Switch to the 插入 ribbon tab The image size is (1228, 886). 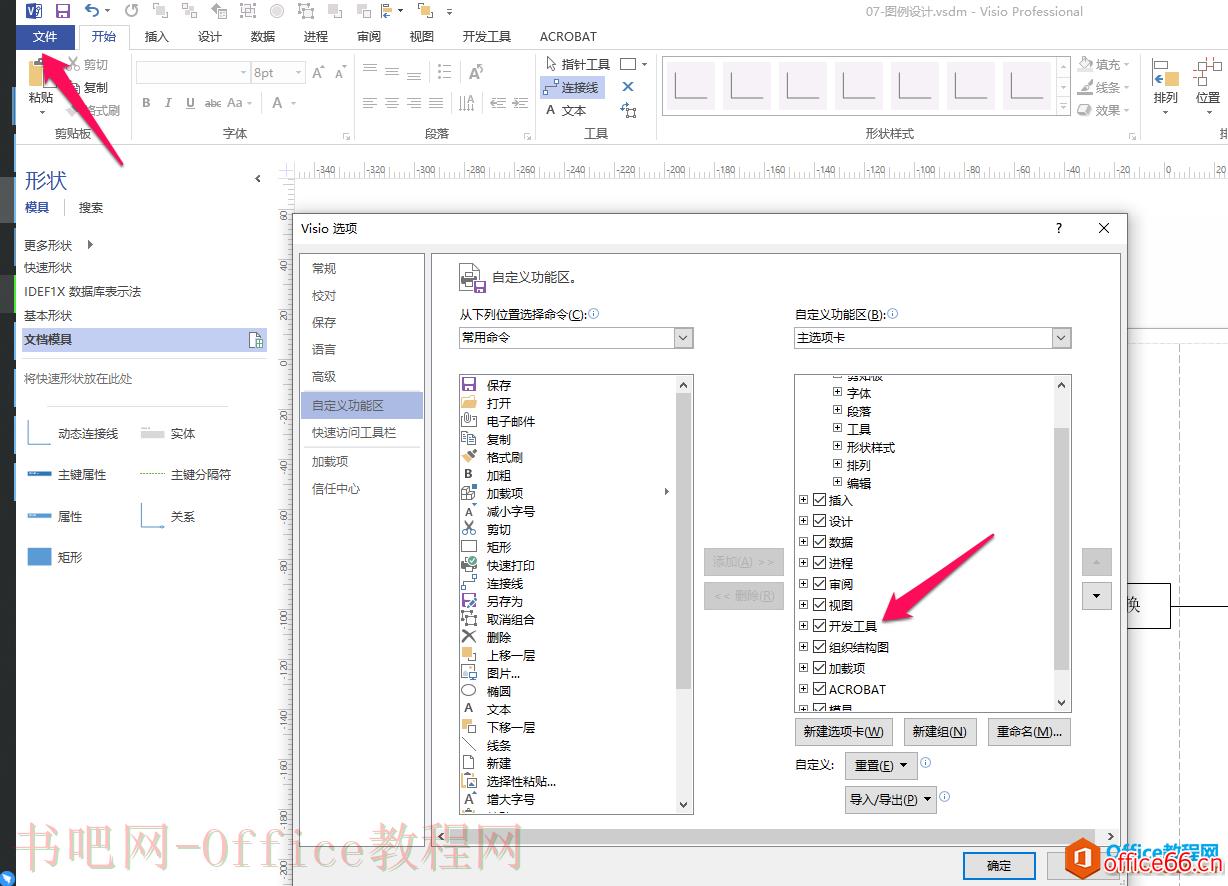click(x=157, y=37)
